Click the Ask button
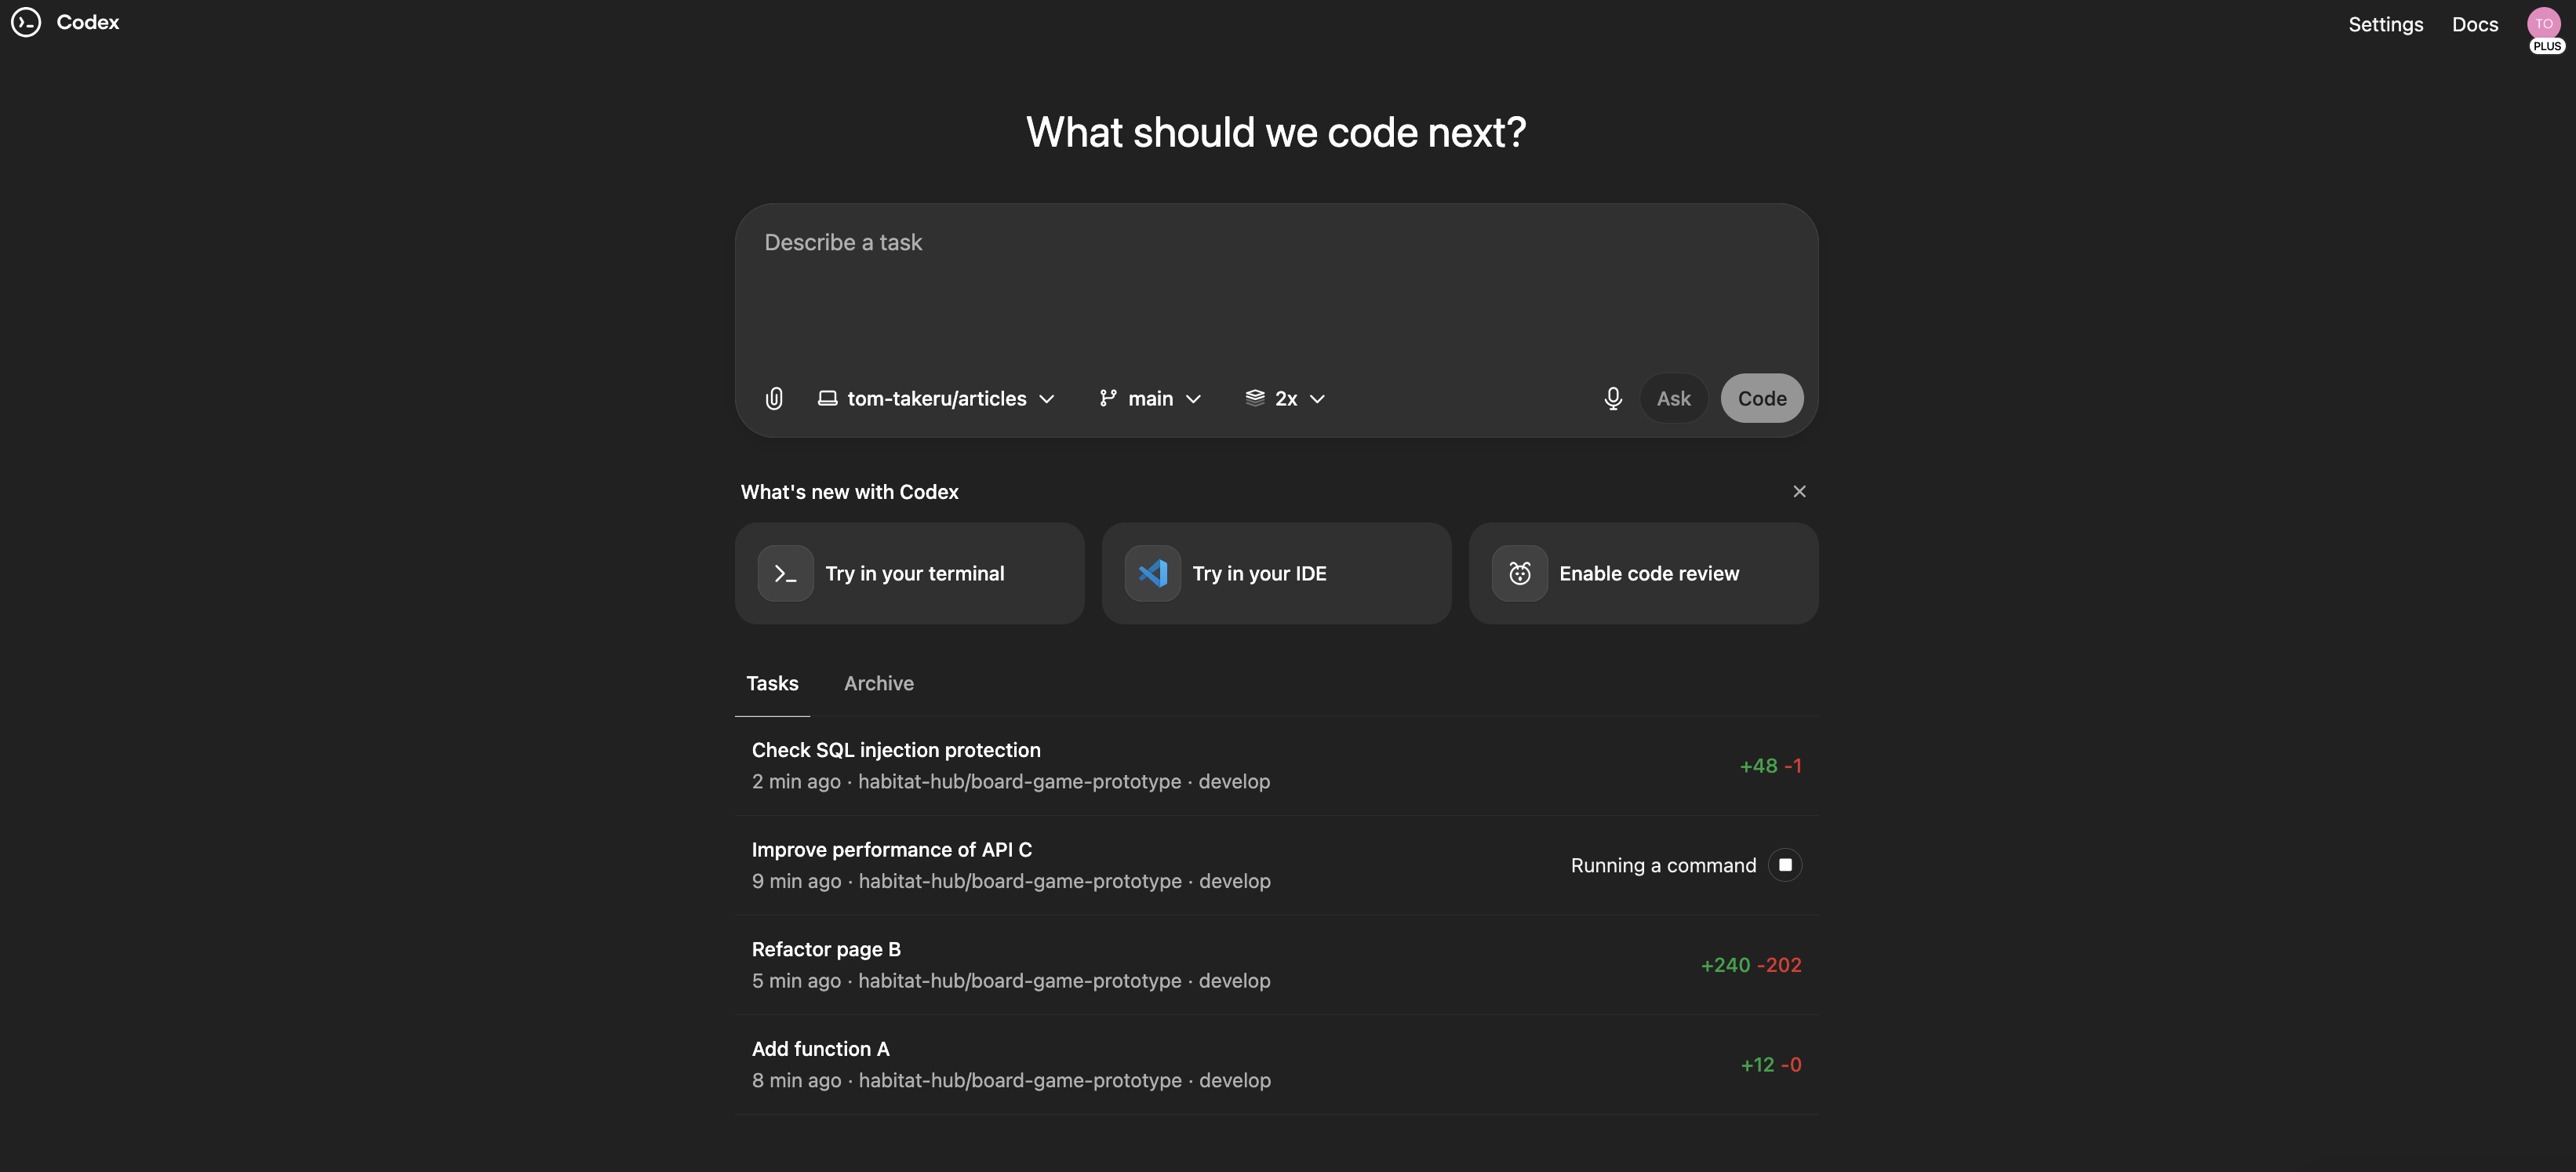Screen dimensions: 2576x1172 (x=1673, y=398)
